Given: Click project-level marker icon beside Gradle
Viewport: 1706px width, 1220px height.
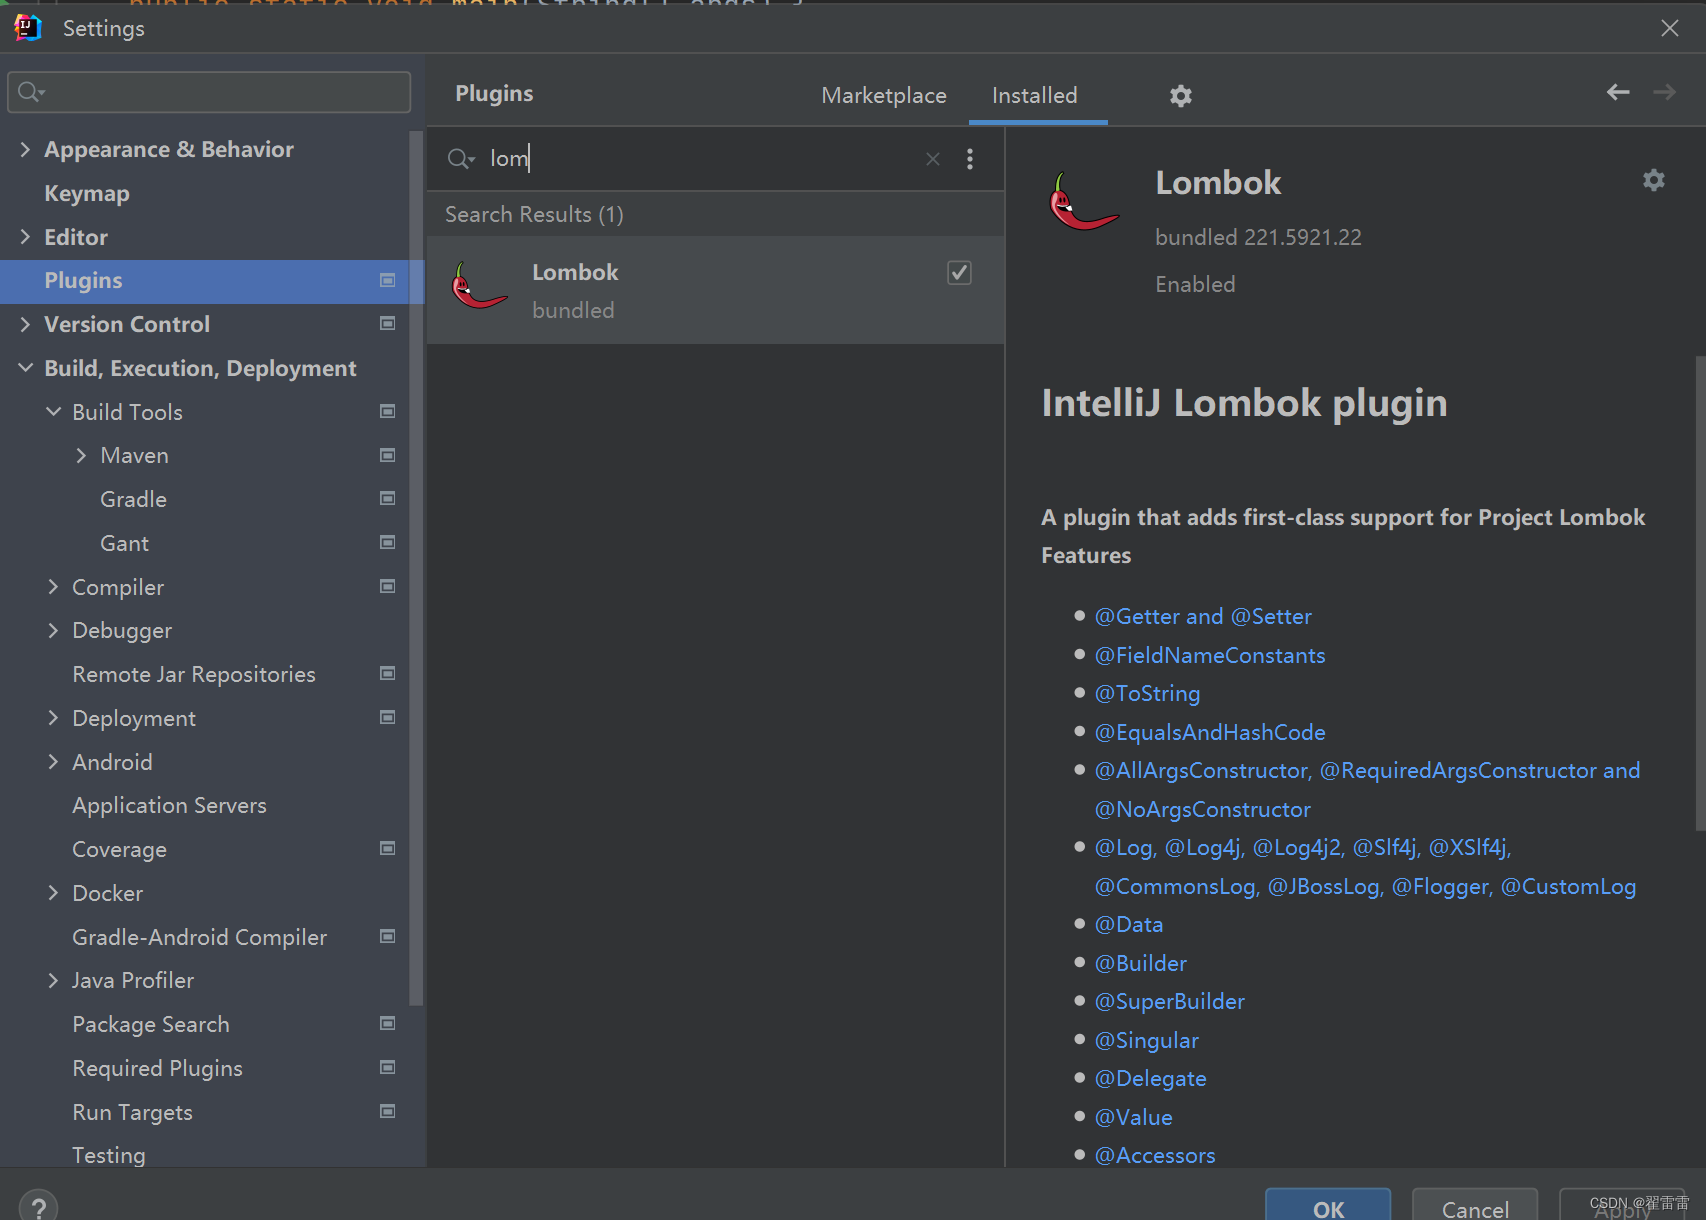Looking at the screenshot, I should click(388, 498).
